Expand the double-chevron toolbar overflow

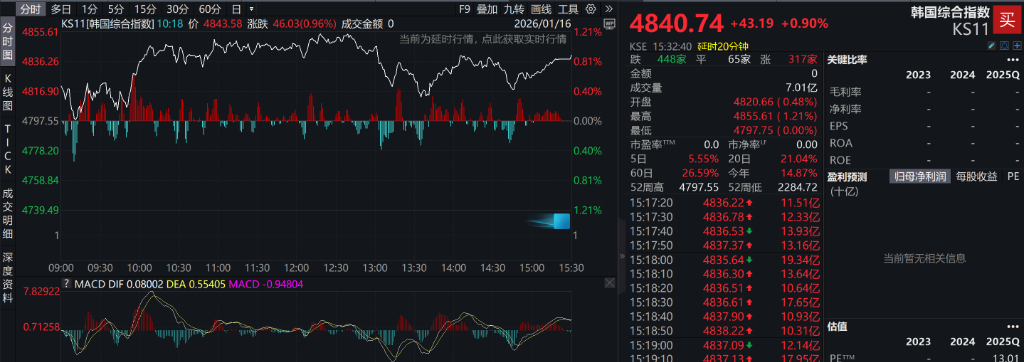(608, 9)
